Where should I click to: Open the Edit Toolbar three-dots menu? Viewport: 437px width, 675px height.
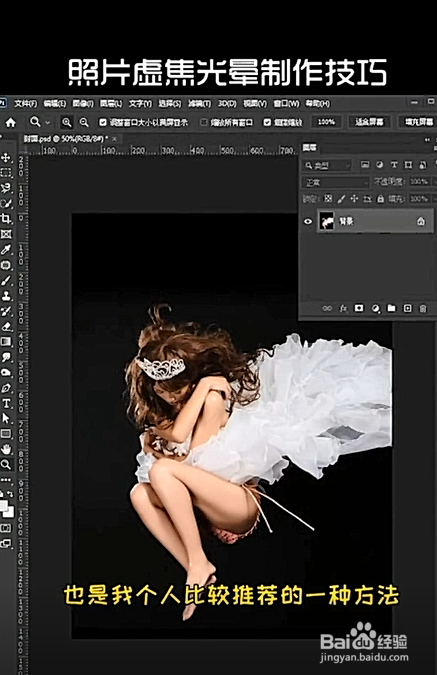[6, 479]
